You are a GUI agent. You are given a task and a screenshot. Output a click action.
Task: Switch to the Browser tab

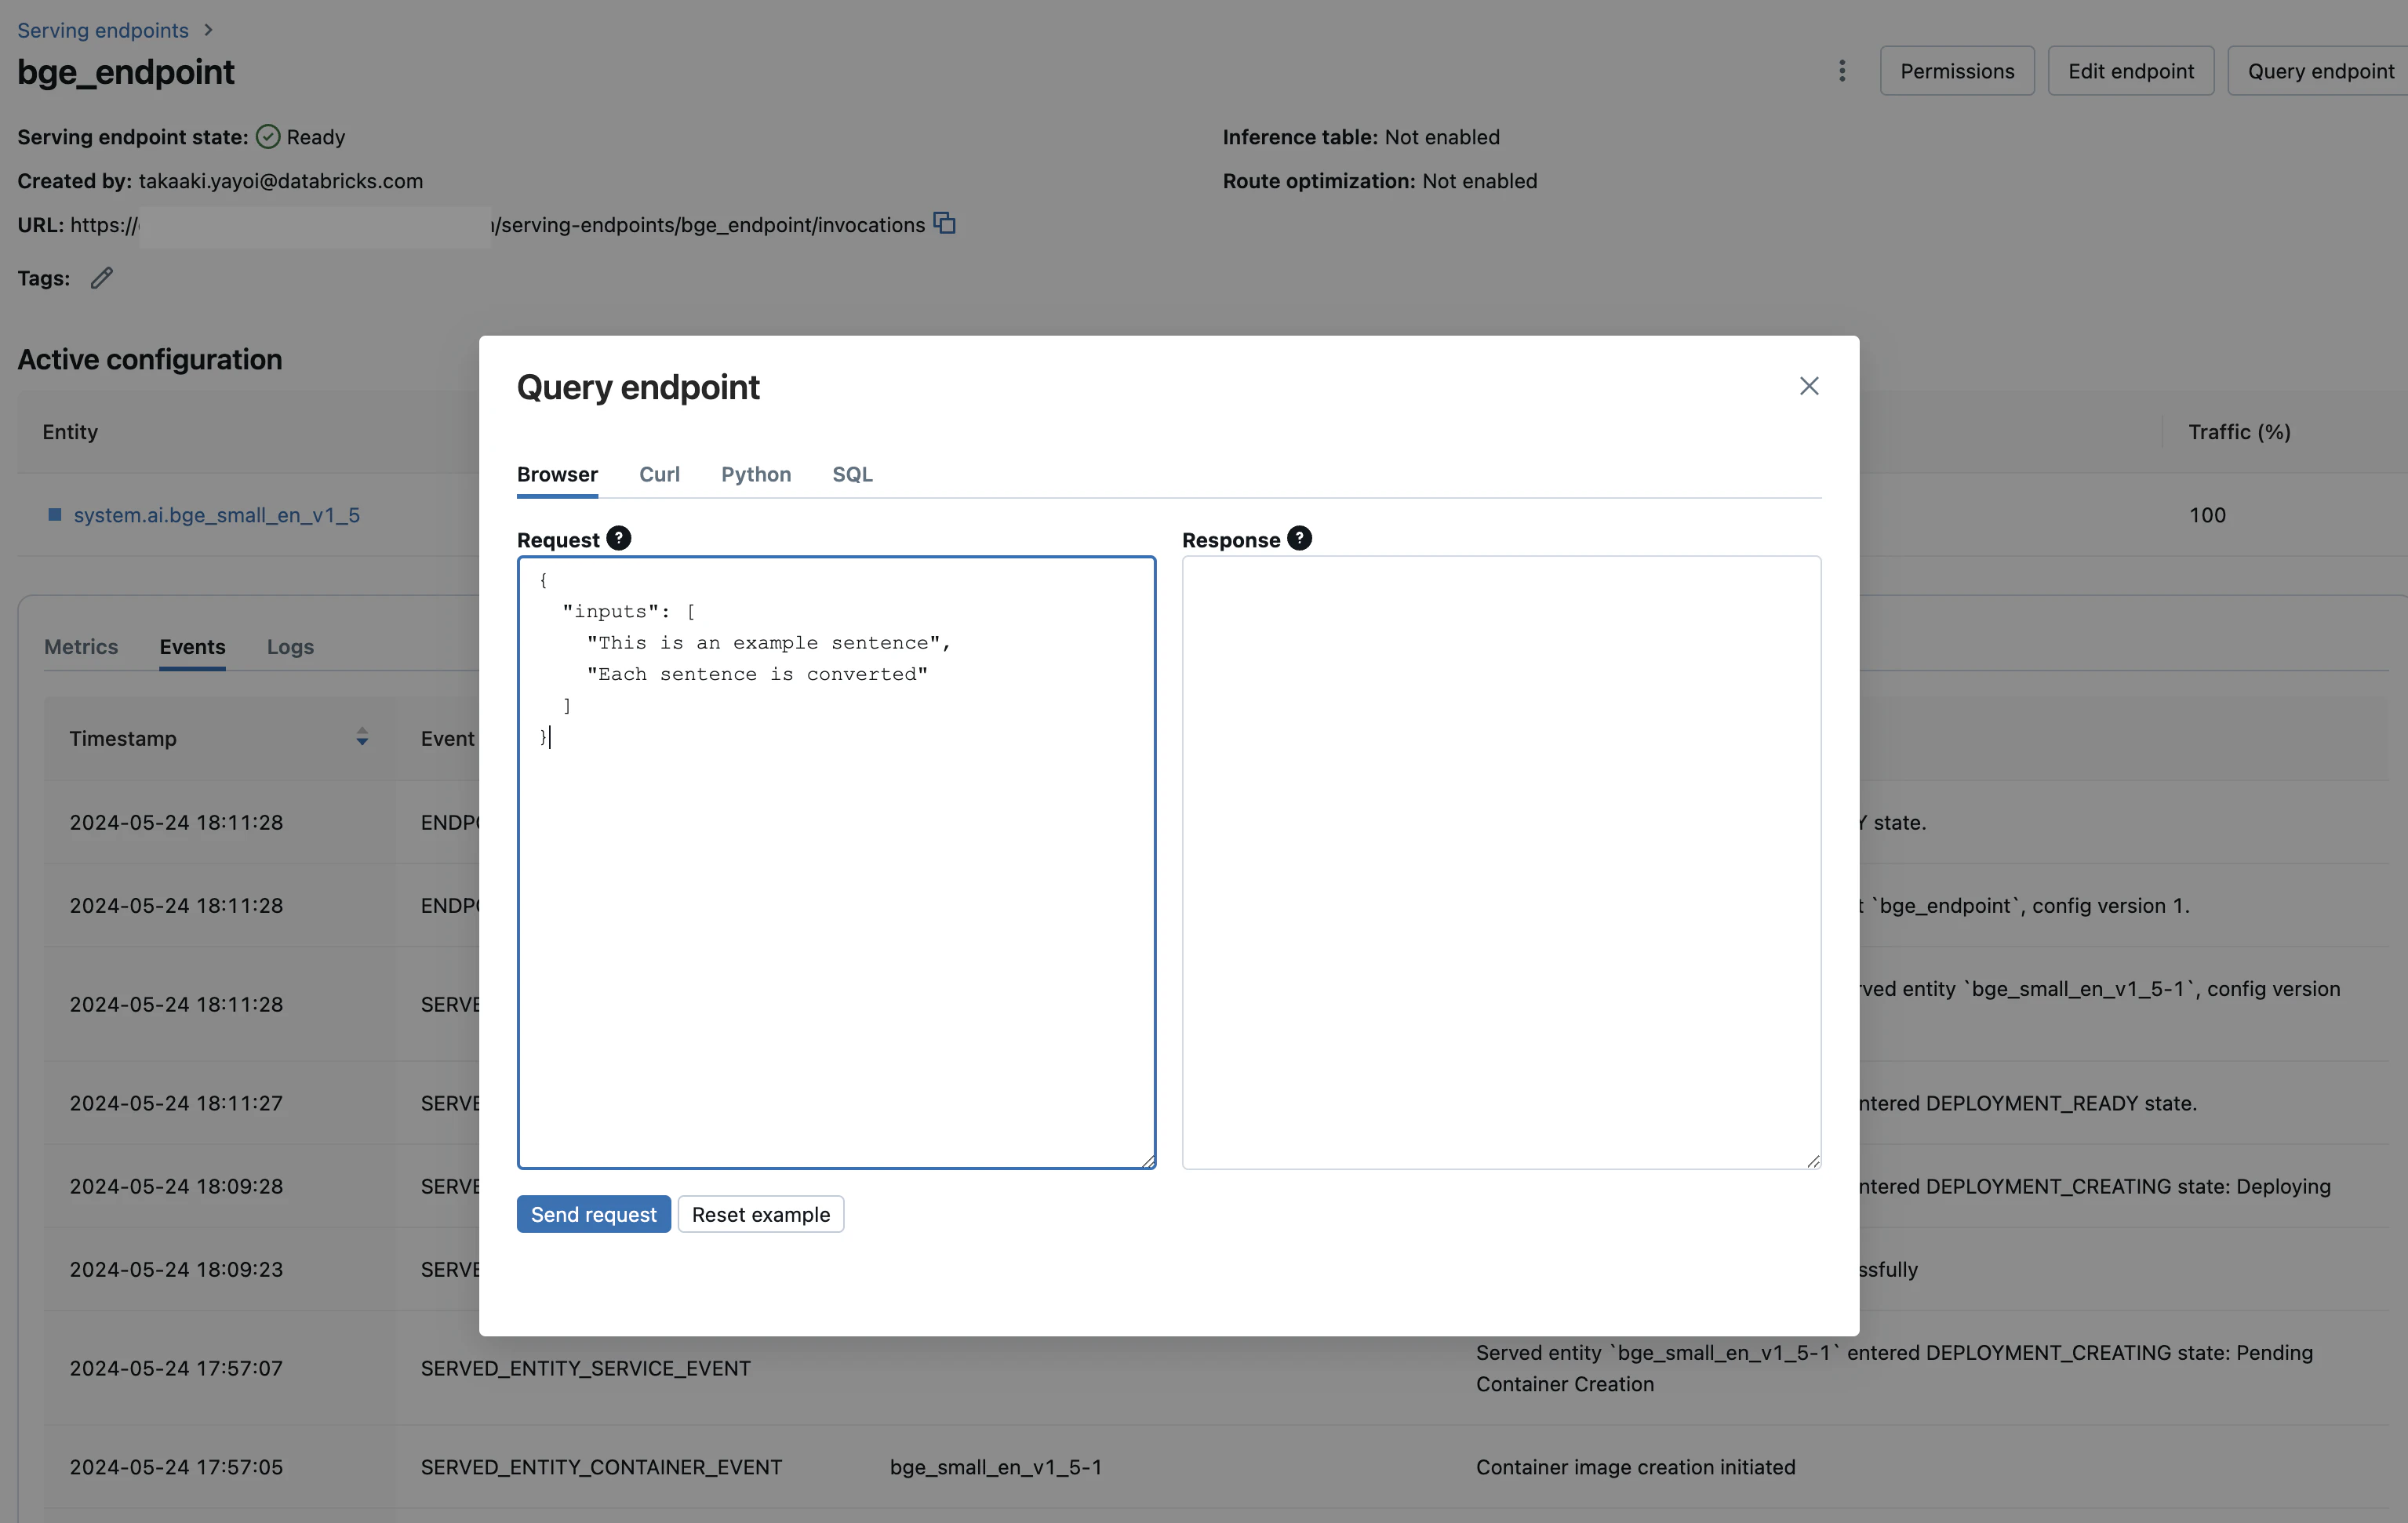[x=557, y=474]
